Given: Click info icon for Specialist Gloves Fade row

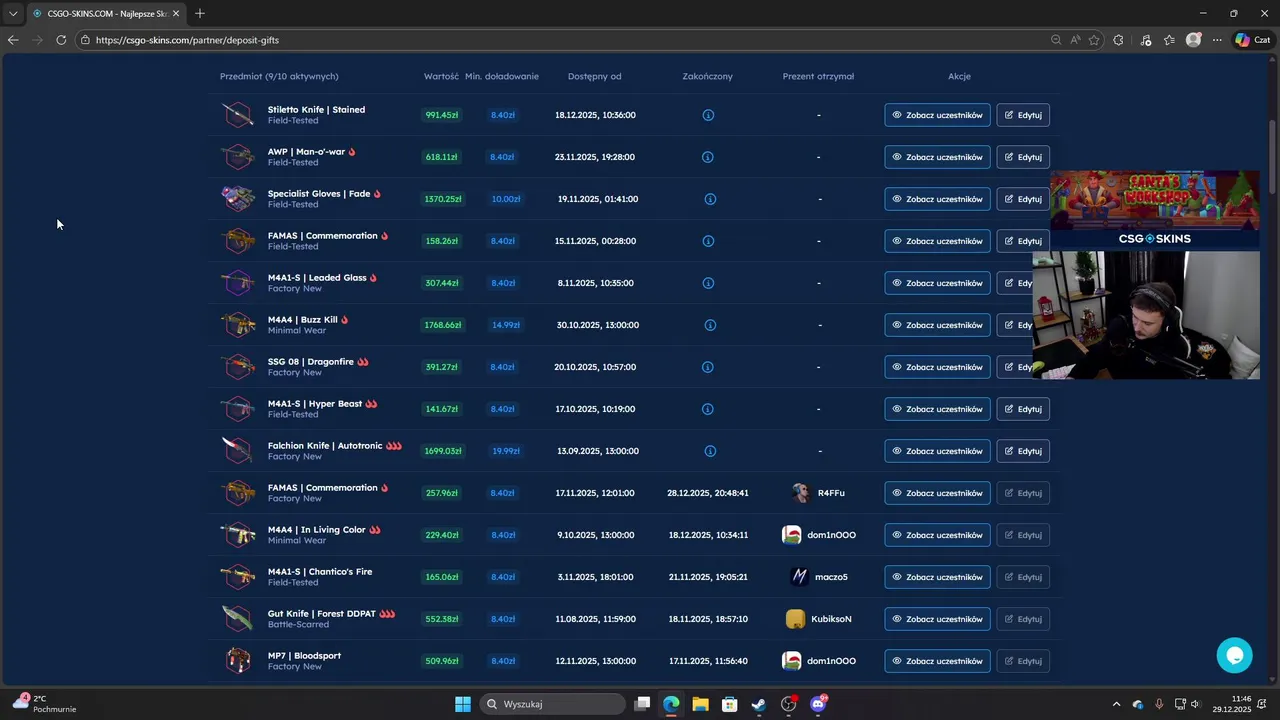Looking at the screenshot, I should tap(710, 199).
